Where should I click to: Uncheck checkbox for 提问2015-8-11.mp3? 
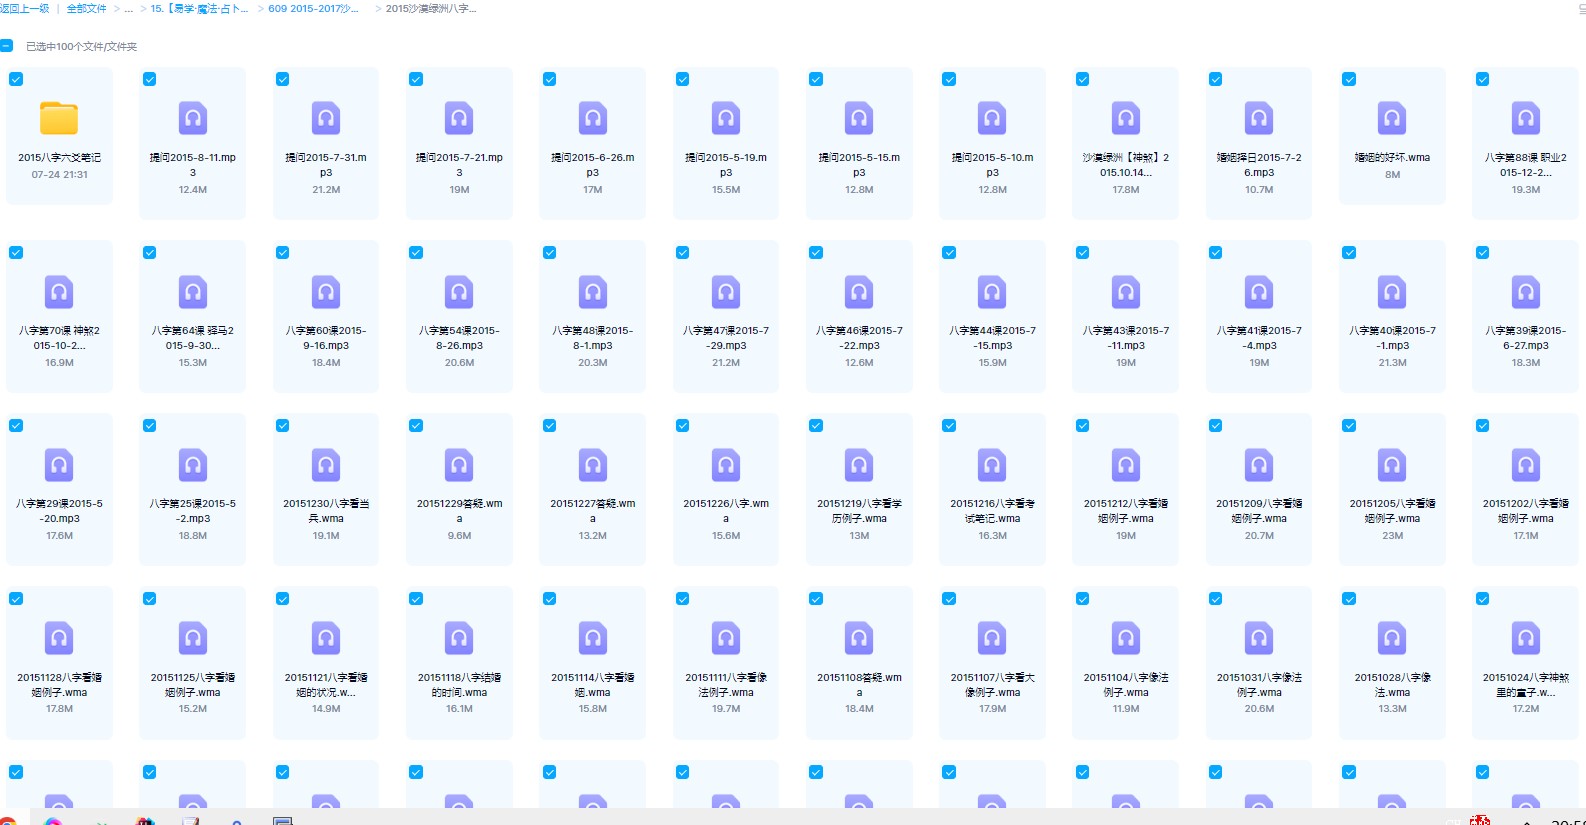pyautogui.click(x=149, y=79)
